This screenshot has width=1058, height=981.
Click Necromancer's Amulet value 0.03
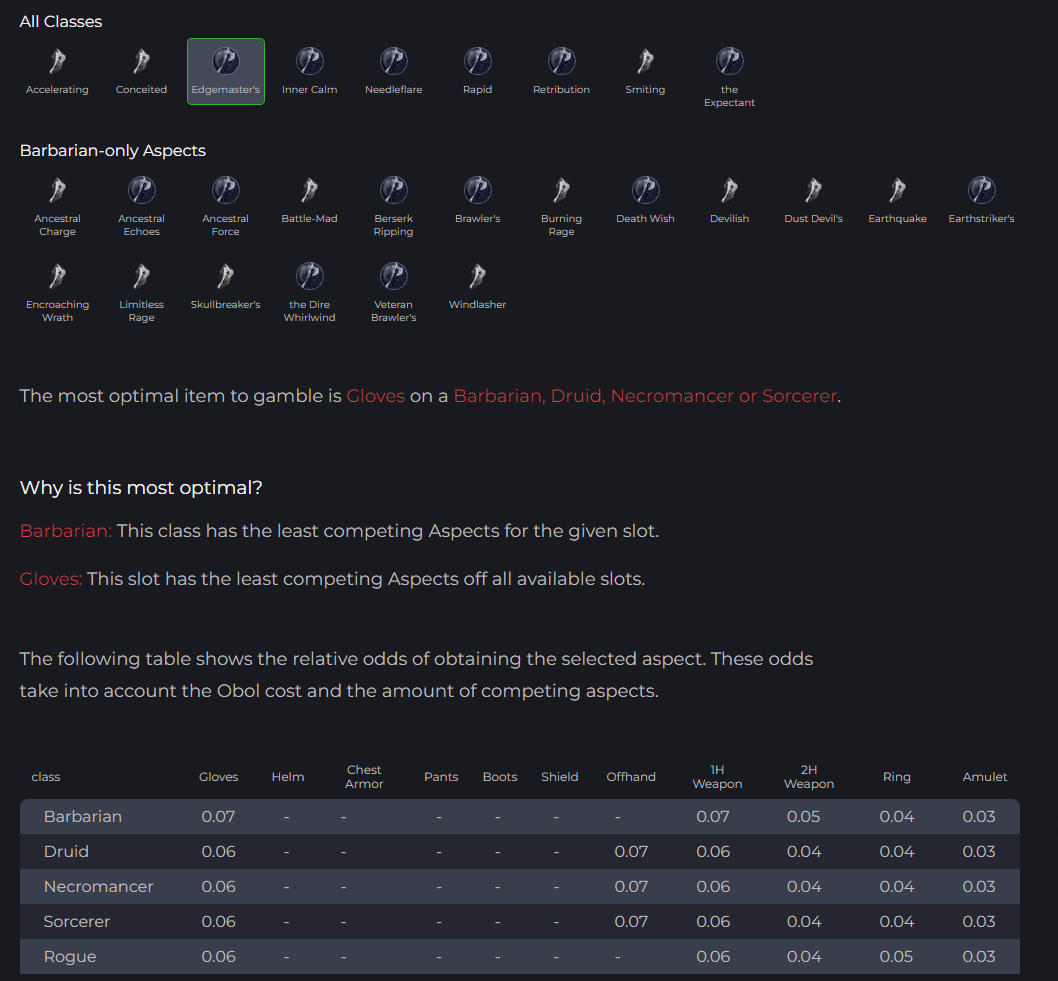pos(979,887)
